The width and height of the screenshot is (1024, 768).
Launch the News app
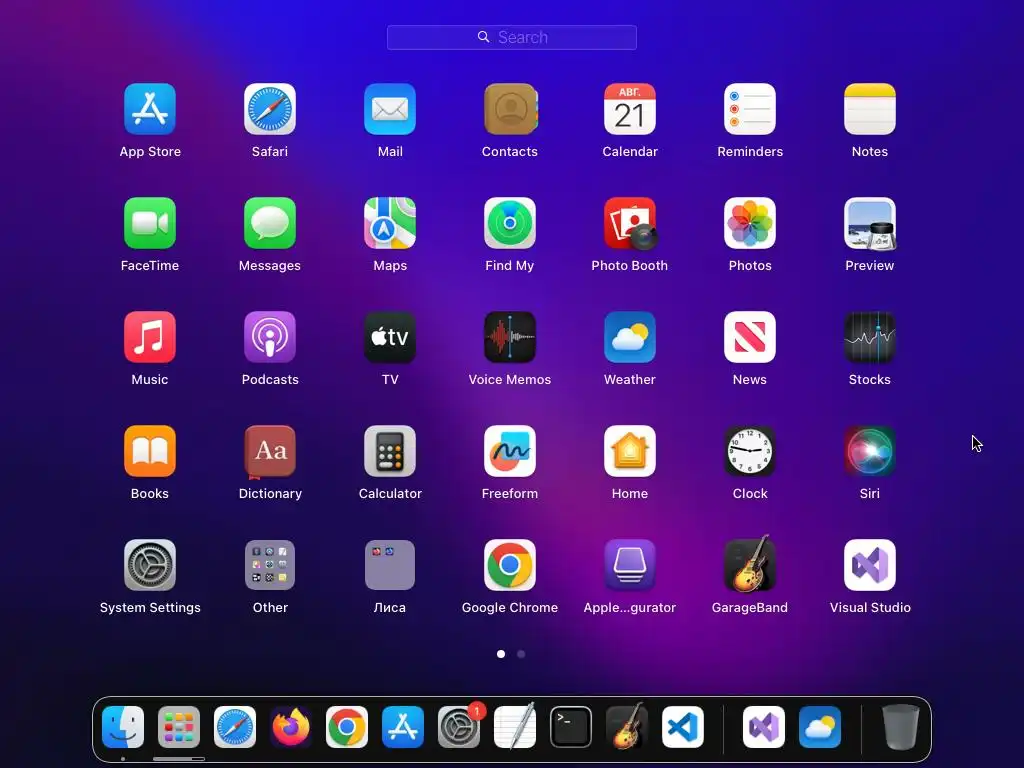[x=750, y=337]
